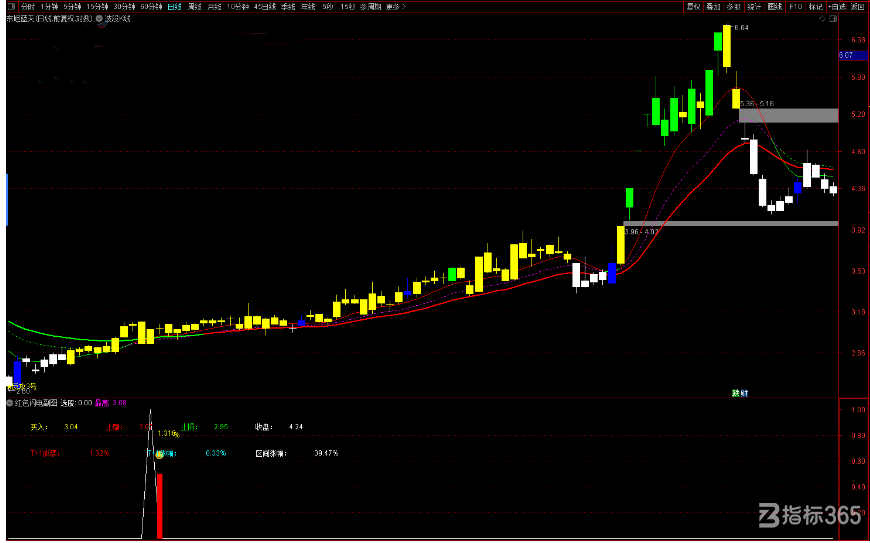The image size is (870, 543).
Task: Click the 波段K线 indicator name
Action: click(118, 18)
